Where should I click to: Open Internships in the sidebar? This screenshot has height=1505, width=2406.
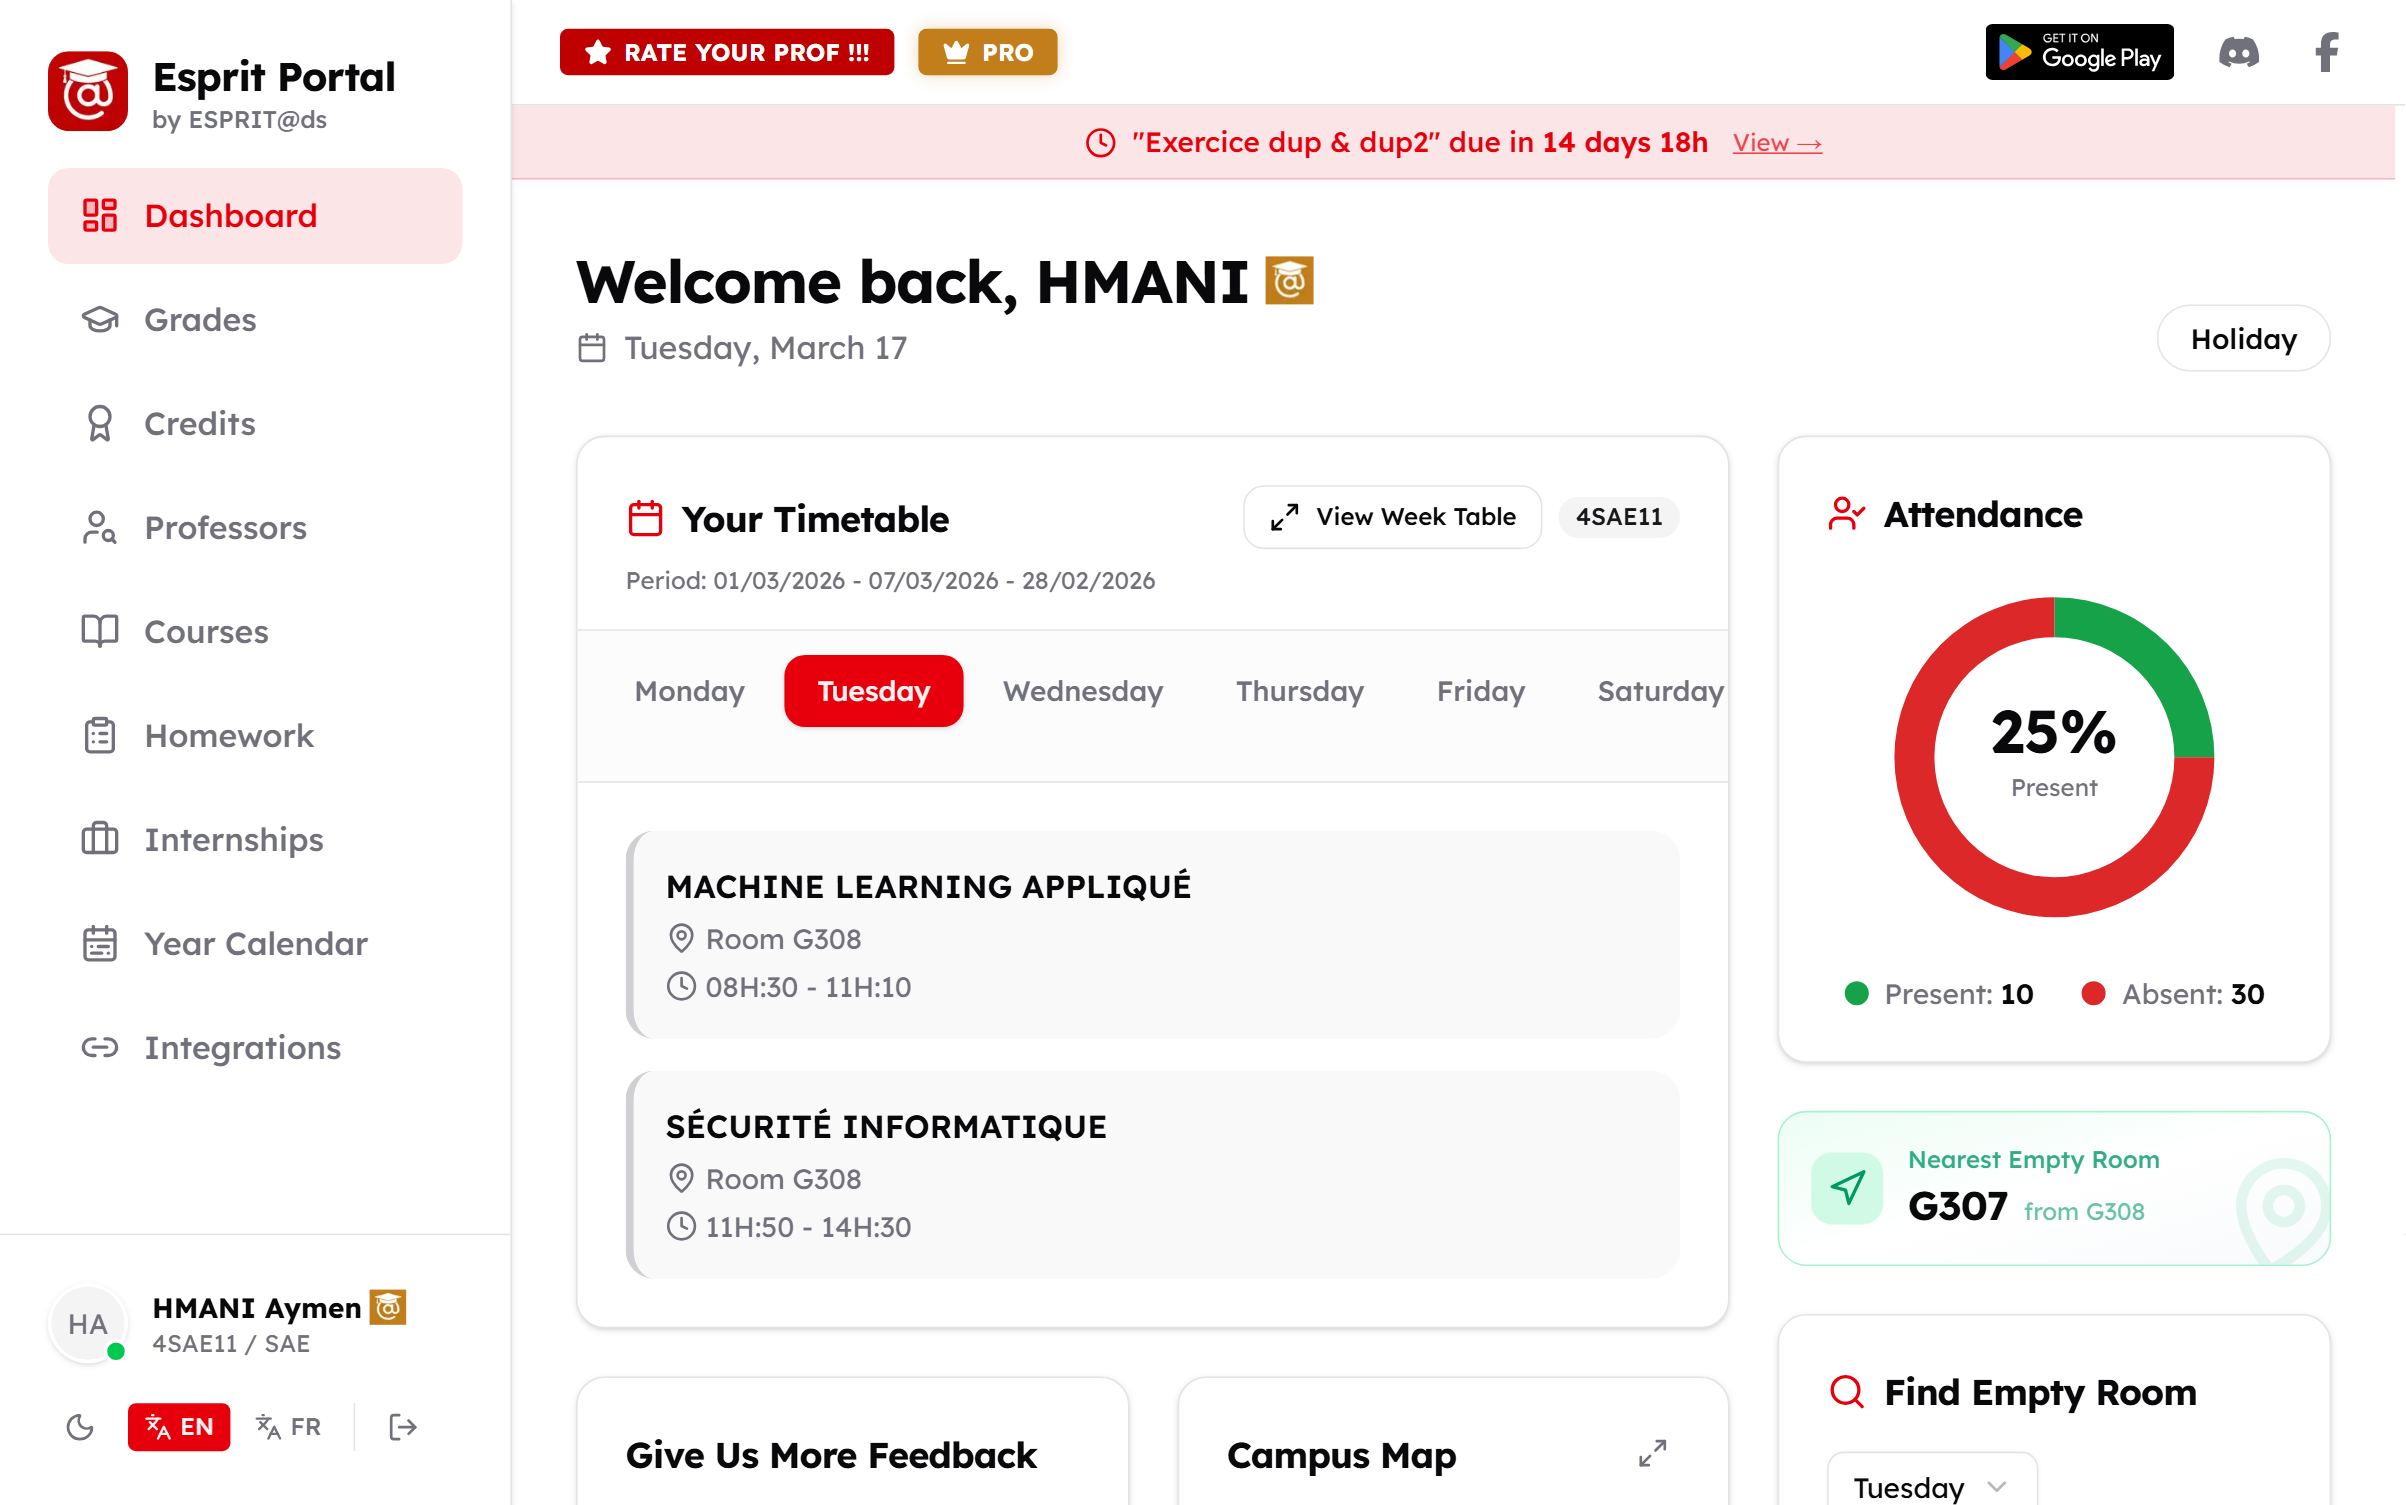point(233,840)
